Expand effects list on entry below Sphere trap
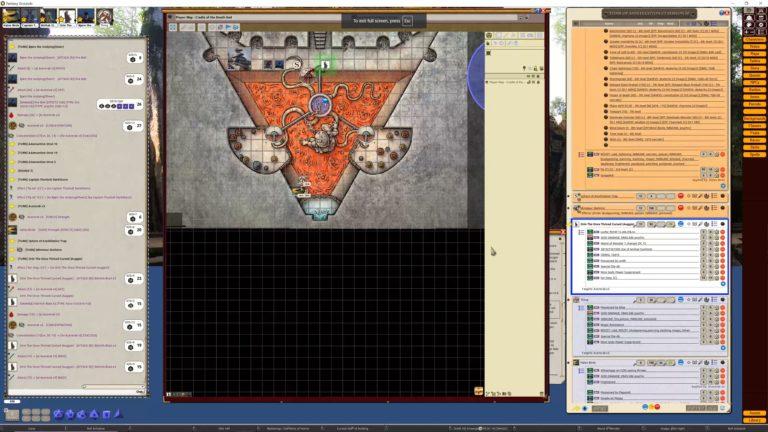The width and height of the screenshot is (768, 432). 714,208
